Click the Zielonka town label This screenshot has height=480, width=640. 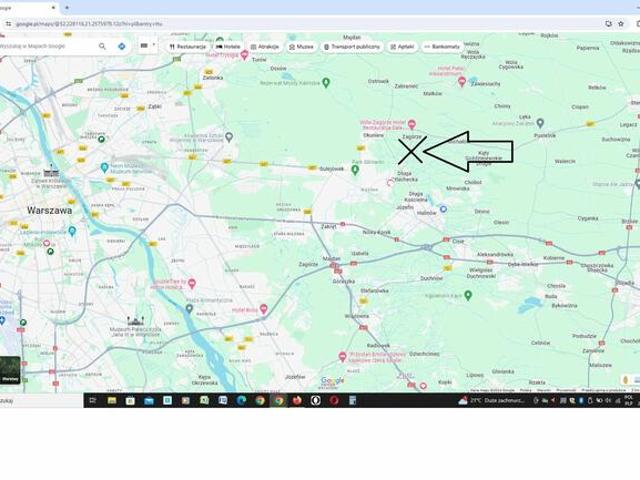pos(213,78)
